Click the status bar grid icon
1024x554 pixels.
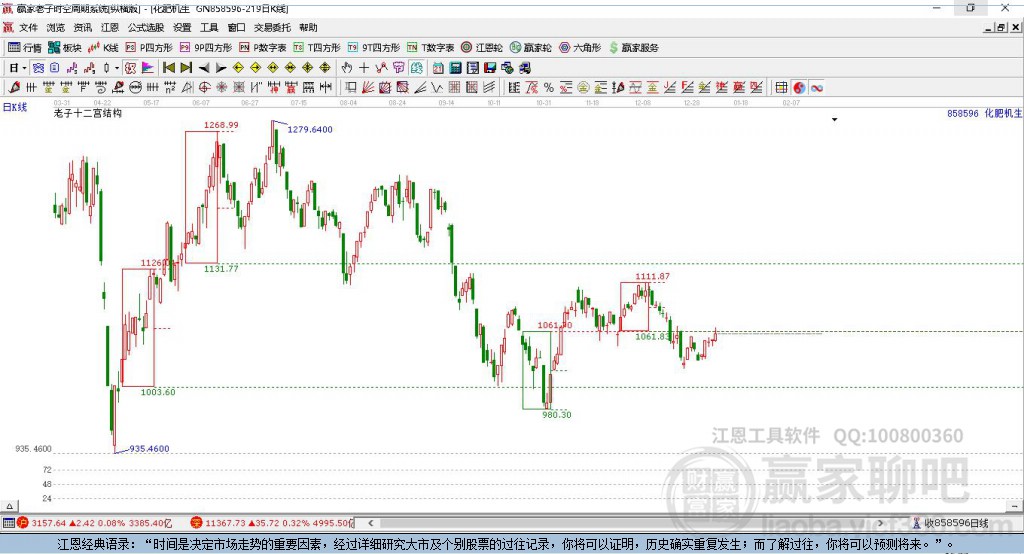click(x=8, y=523)
